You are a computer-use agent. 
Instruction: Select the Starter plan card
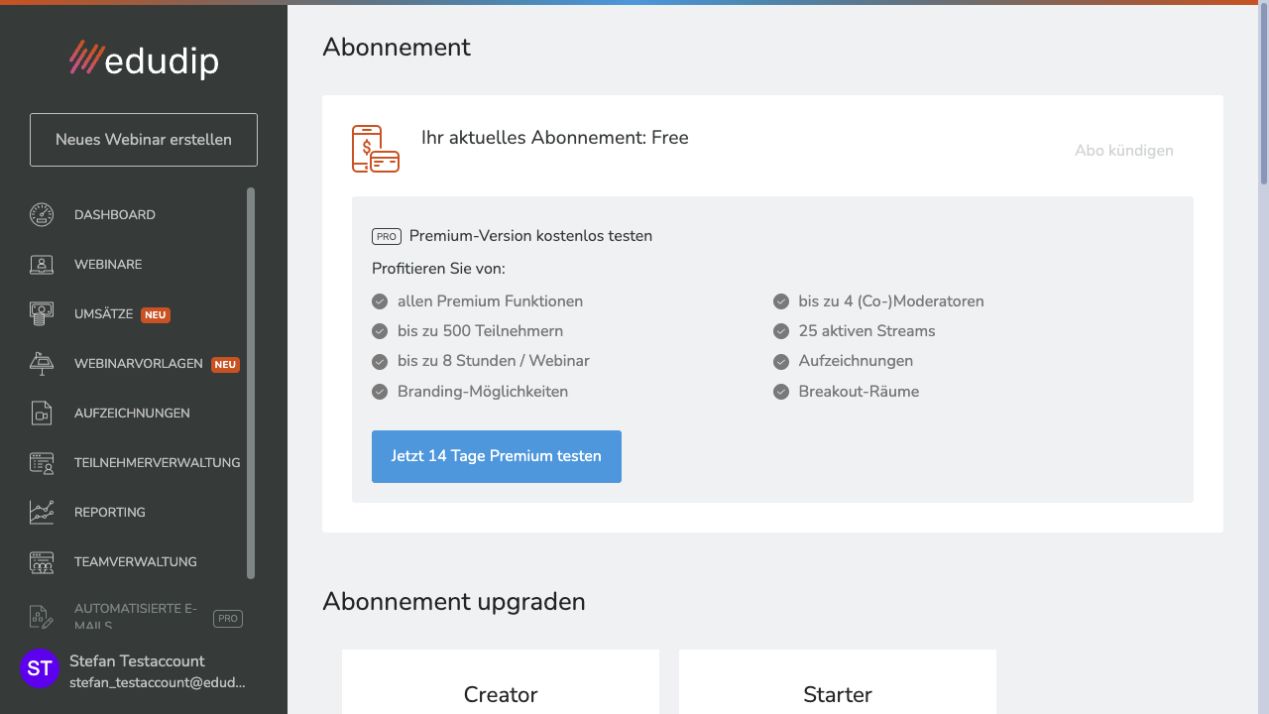(x=837, y=682)
